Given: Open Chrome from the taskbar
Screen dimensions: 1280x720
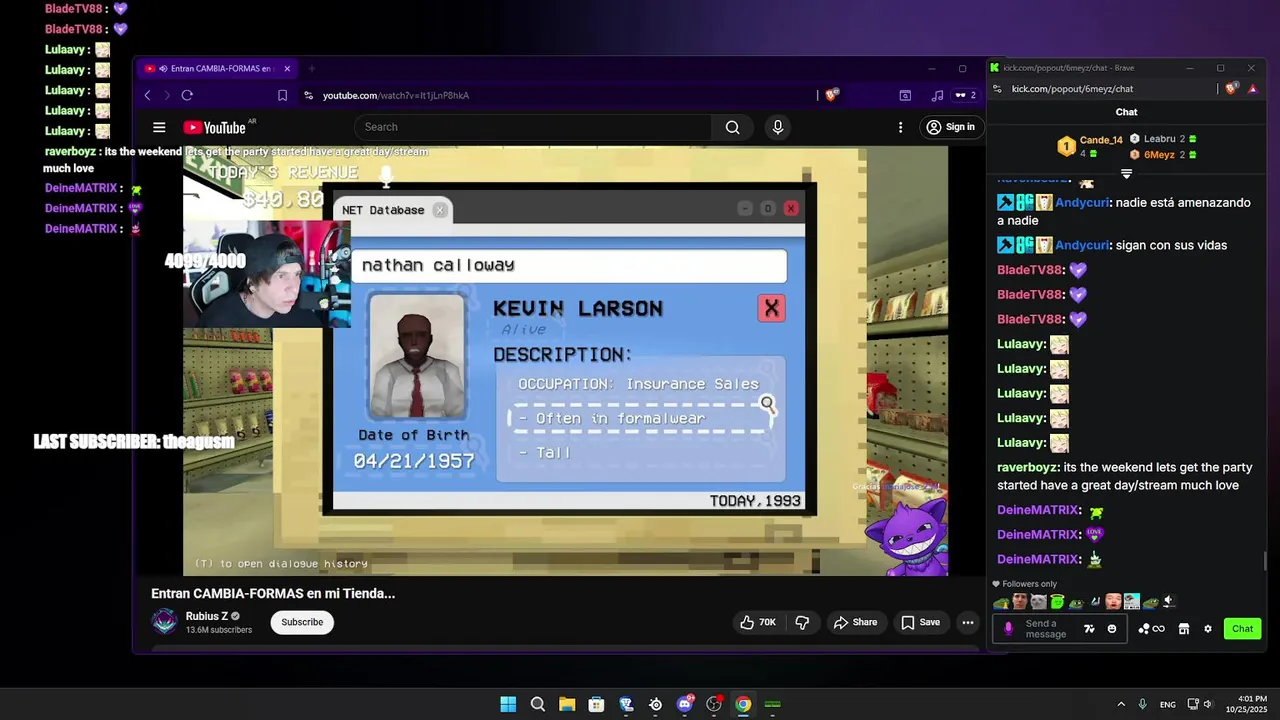Looking at the screenshot, I should point(743,704).
